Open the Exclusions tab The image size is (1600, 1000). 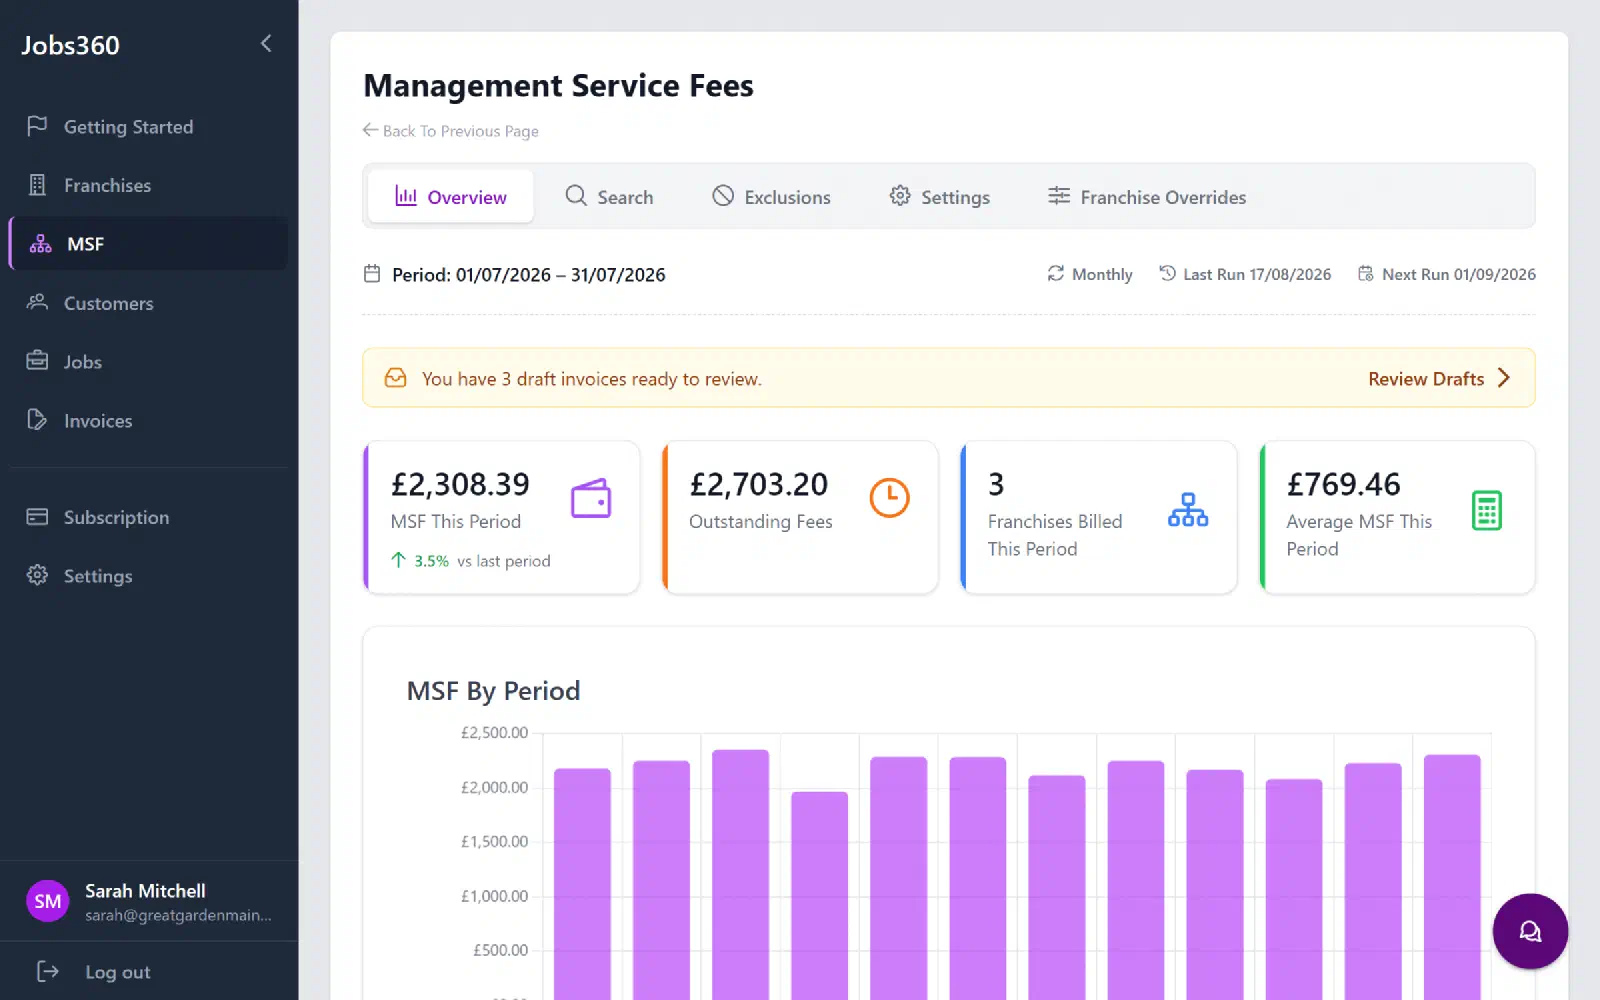coord(771,197)
